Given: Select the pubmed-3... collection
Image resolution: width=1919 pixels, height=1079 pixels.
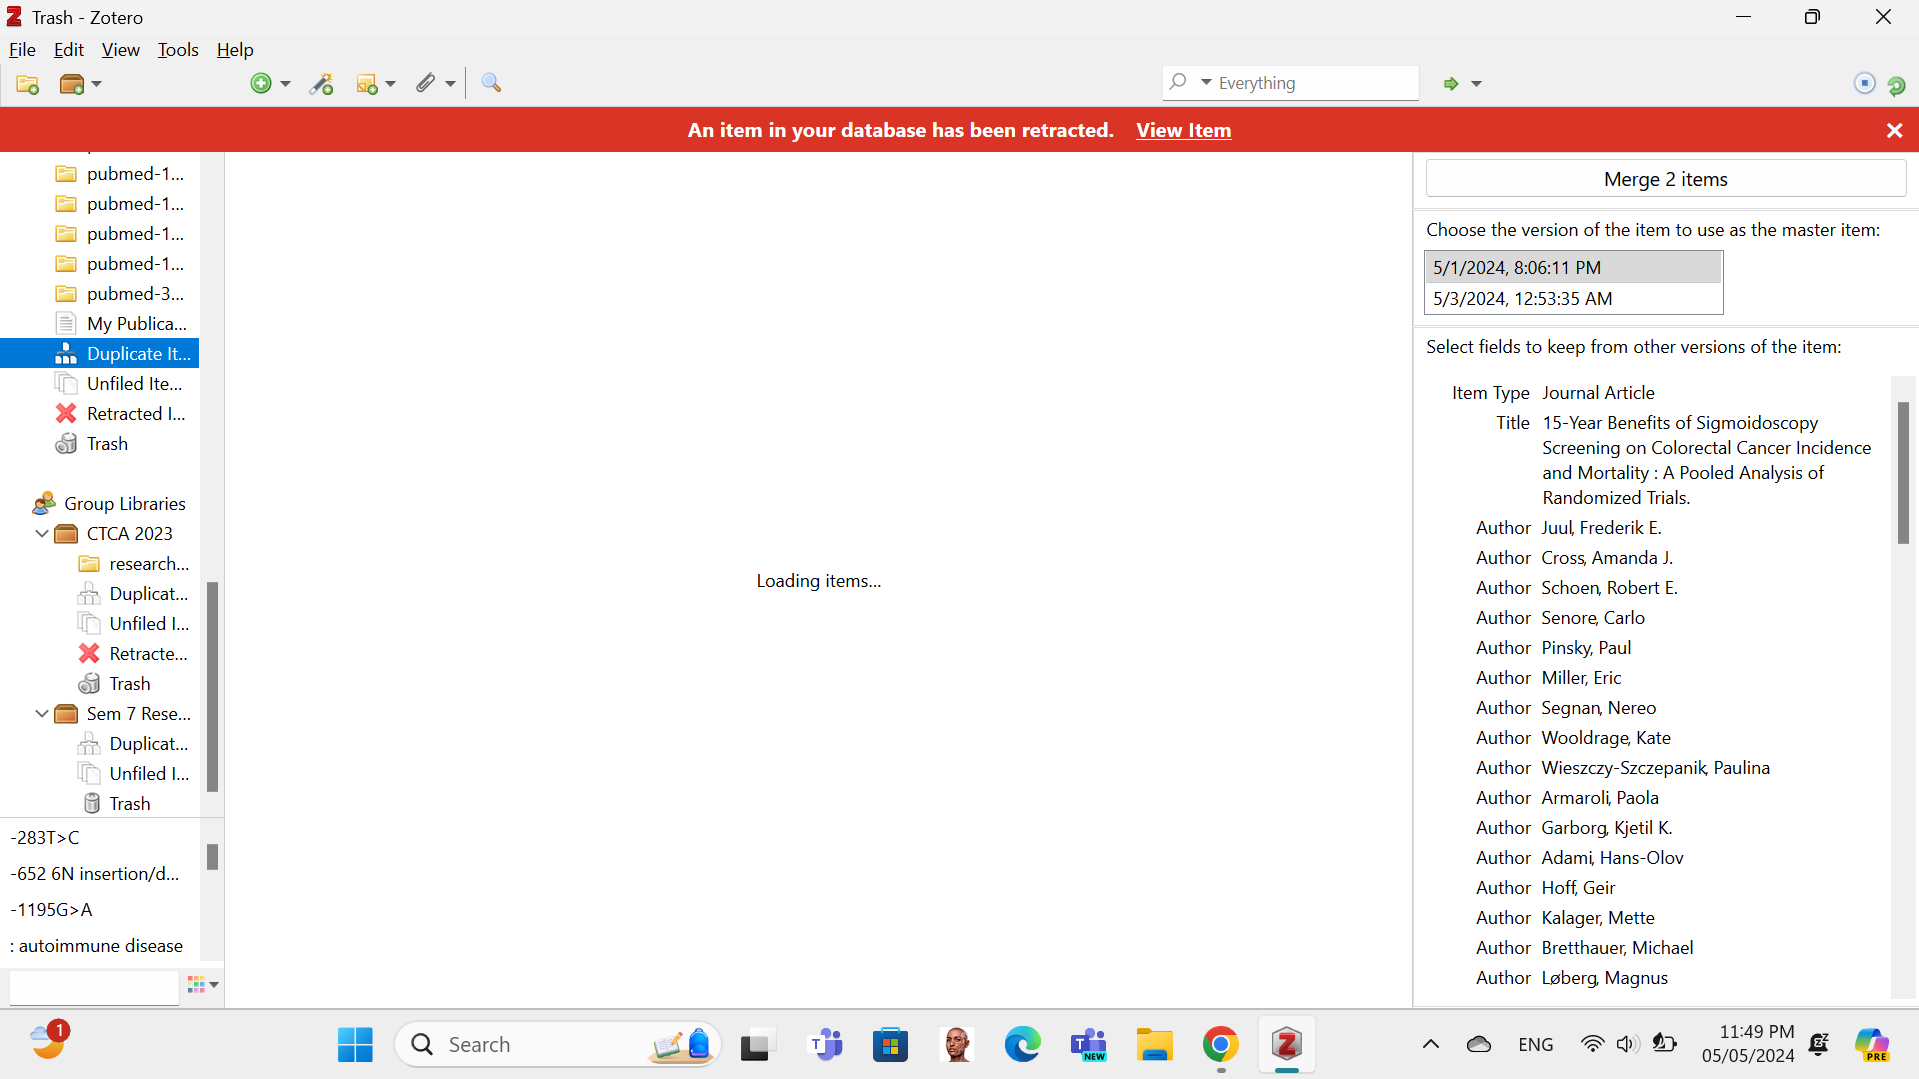Looking at the screenshot, I should [120, 293].
